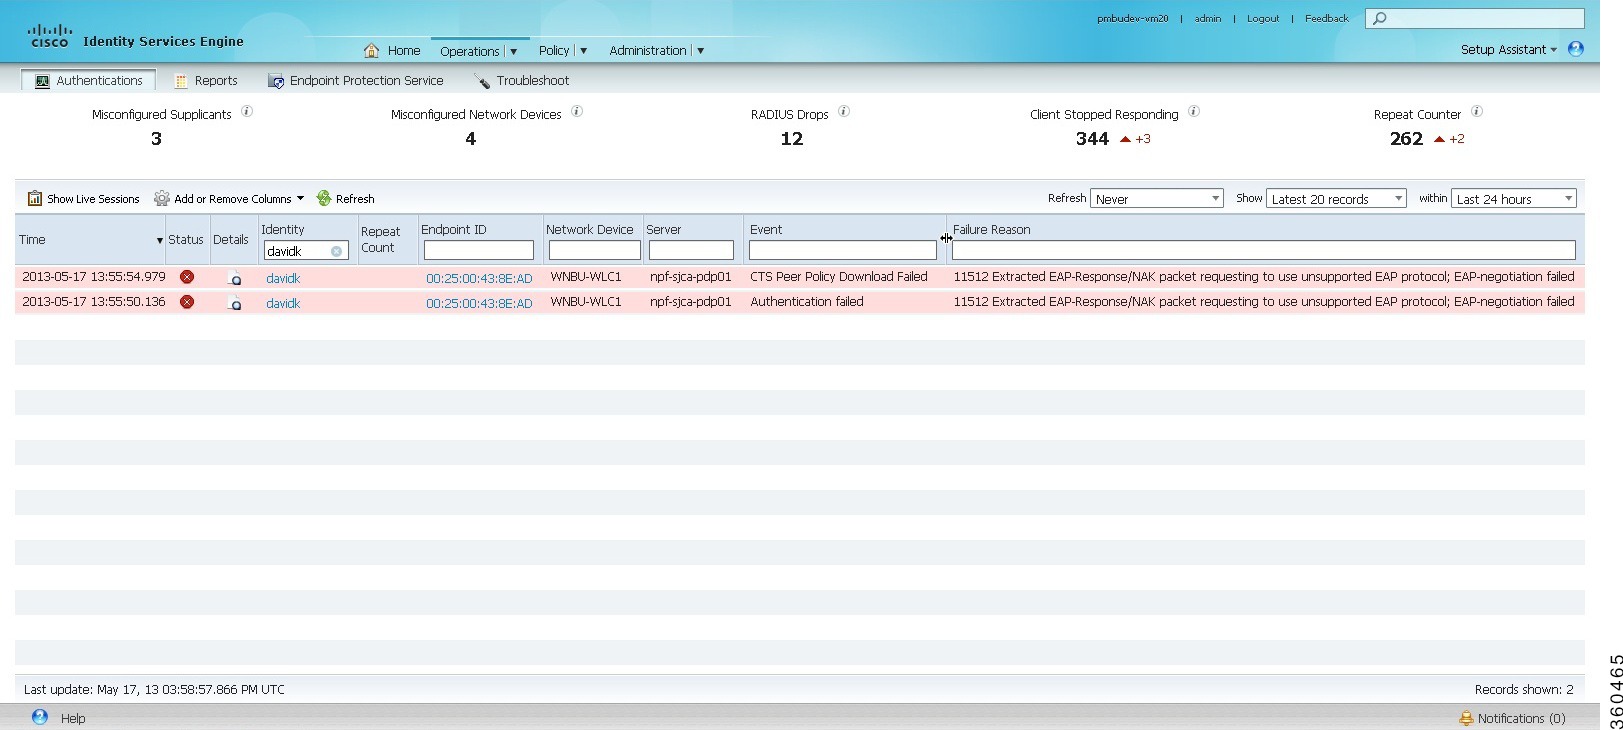Open details icon for 13:55:54.979 row

[x=234, y=278]
